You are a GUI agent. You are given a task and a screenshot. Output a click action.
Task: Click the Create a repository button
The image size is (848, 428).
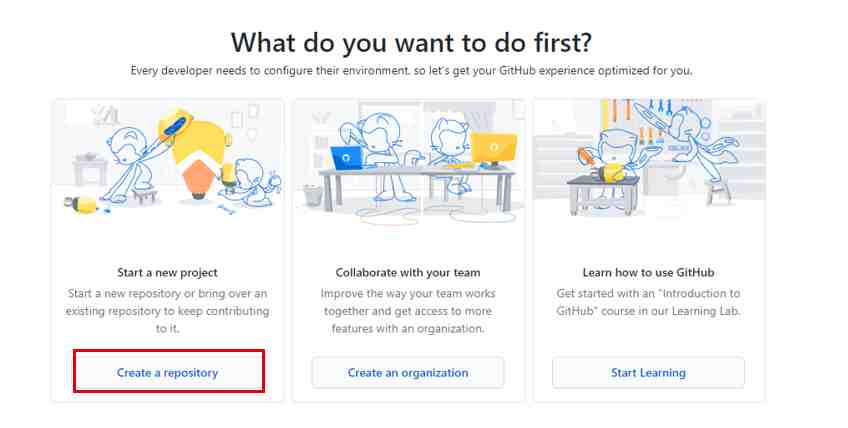[169, 372]
